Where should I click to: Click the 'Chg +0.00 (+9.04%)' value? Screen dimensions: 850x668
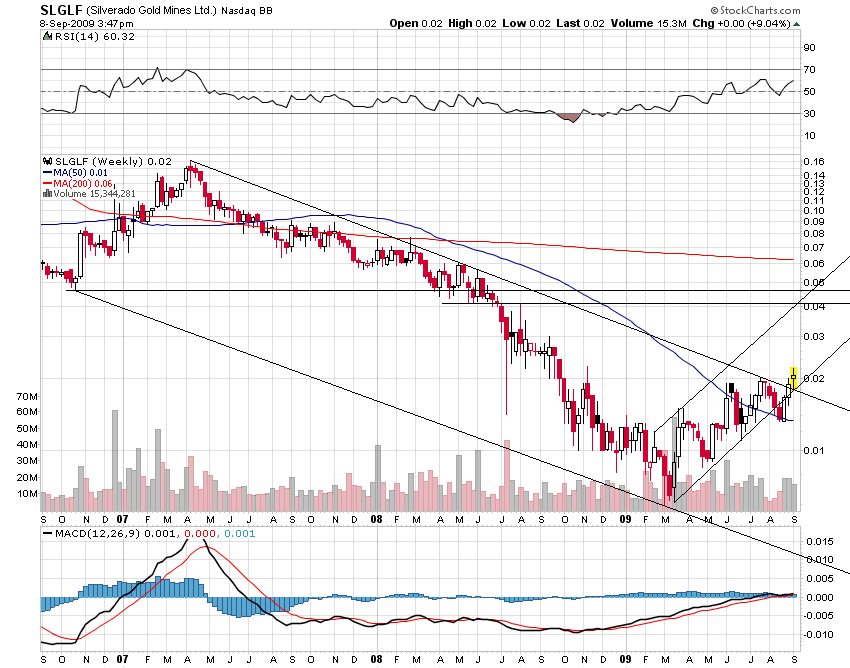(742, 23)
